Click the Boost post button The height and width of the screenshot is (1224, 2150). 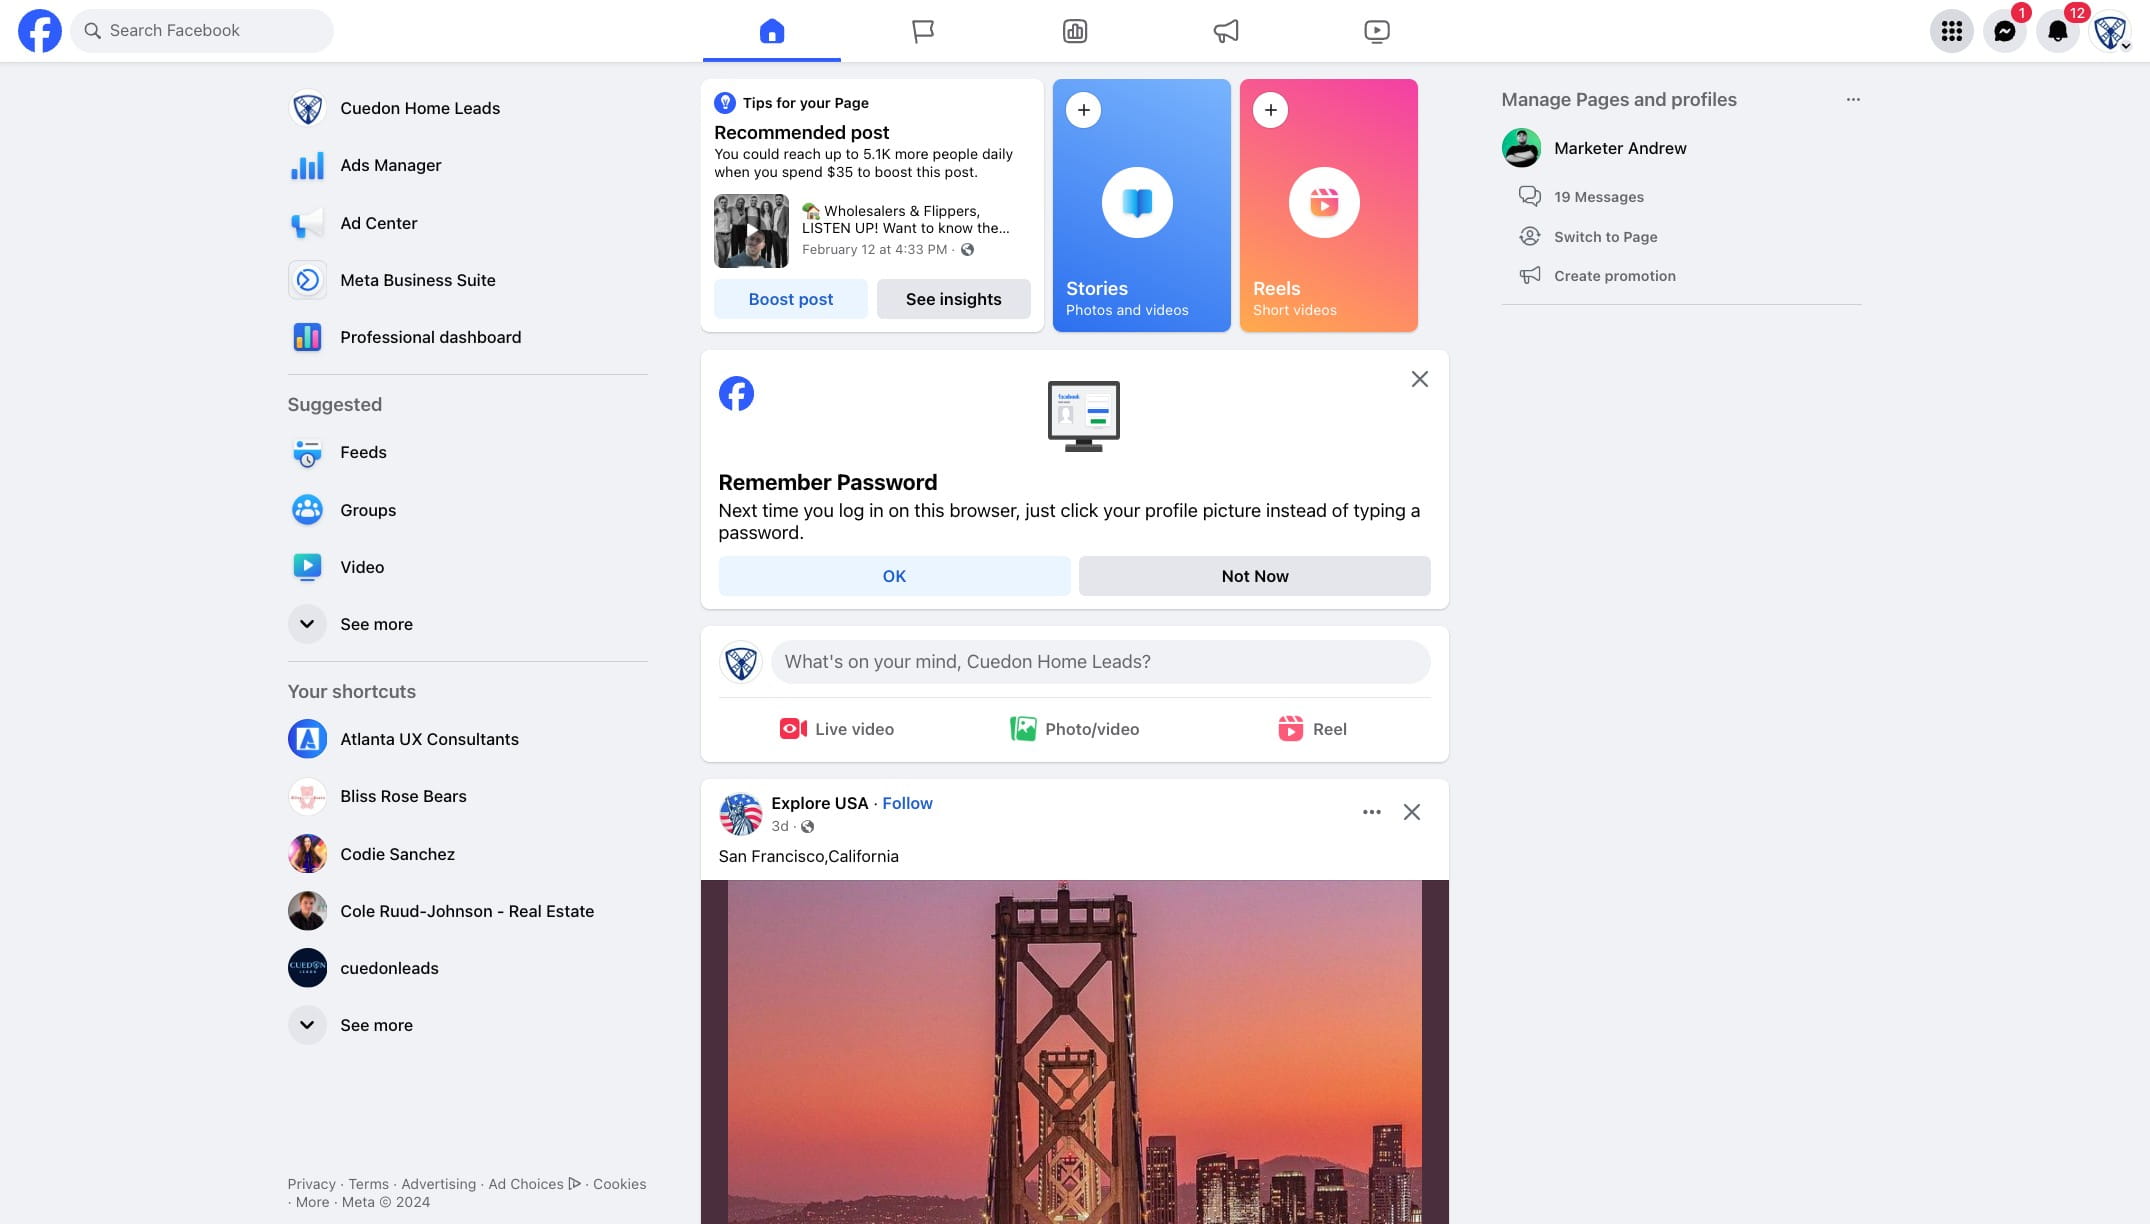point(790,299)
